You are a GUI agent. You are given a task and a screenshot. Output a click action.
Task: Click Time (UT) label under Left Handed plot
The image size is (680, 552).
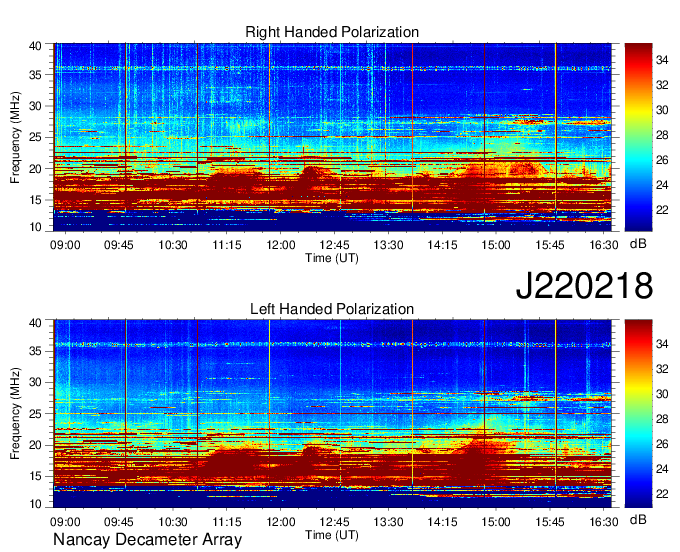[x=332, y=535]
